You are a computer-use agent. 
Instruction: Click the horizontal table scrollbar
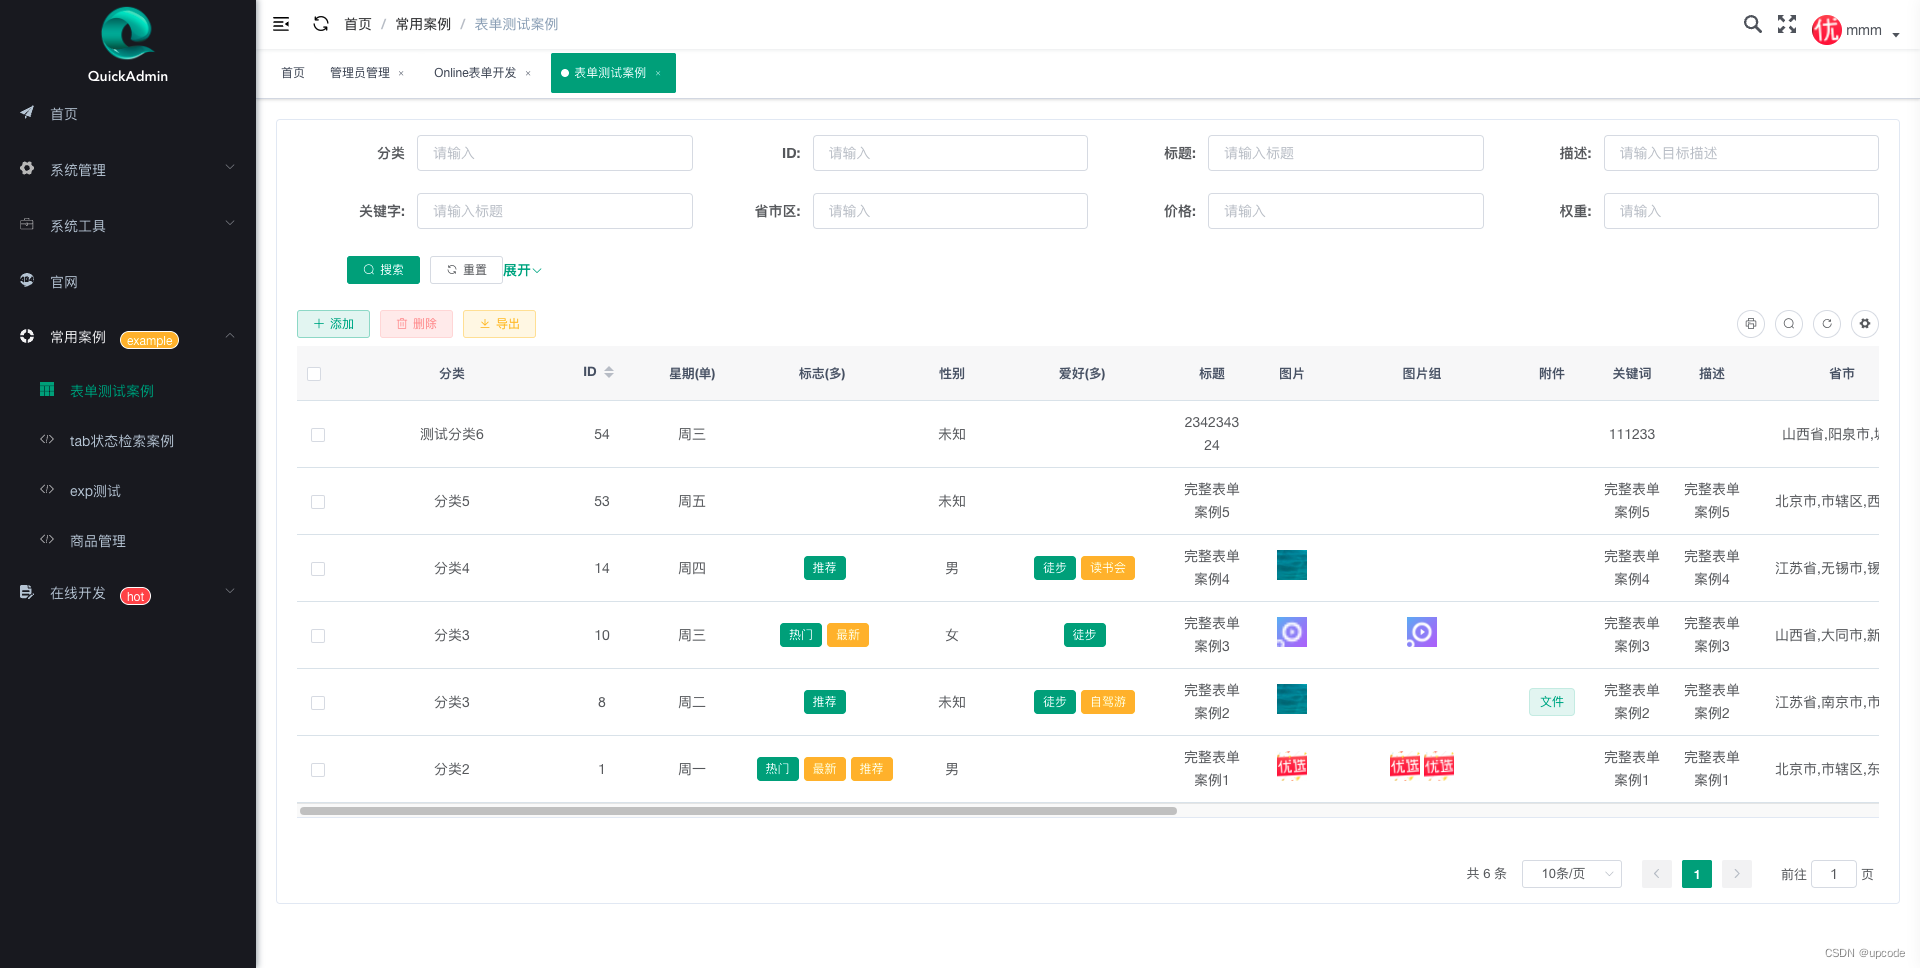tap(738, 811)
